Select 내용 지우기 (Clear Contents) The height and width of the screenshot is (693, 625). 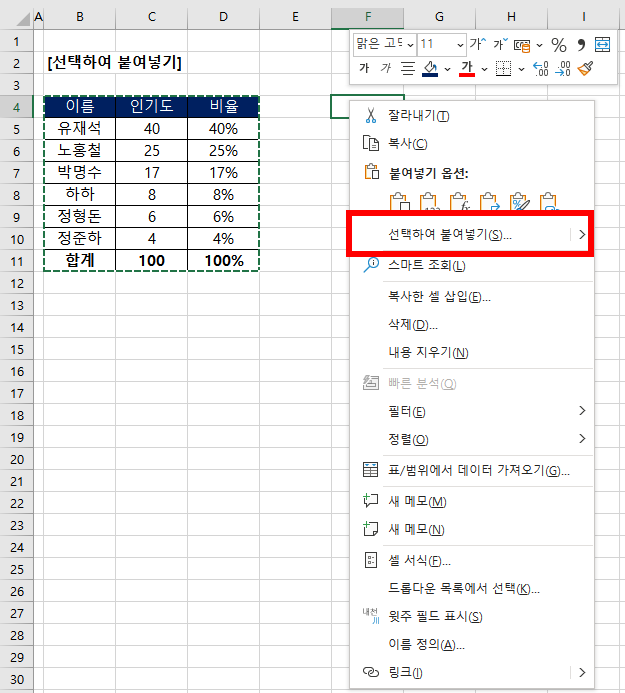pos(472,352)
